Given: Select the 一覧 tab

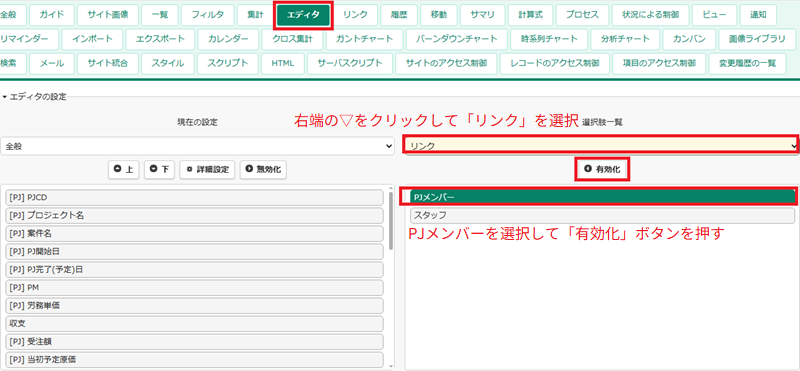Looking at the screenshot, I should click(x=160, y=15).
